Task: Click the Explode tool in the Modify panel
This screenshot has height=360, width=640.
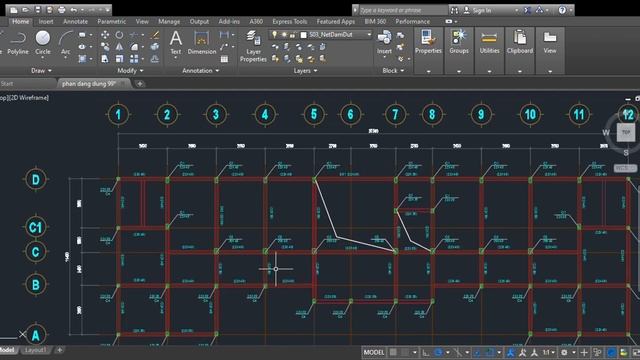Action: point(155,47)
